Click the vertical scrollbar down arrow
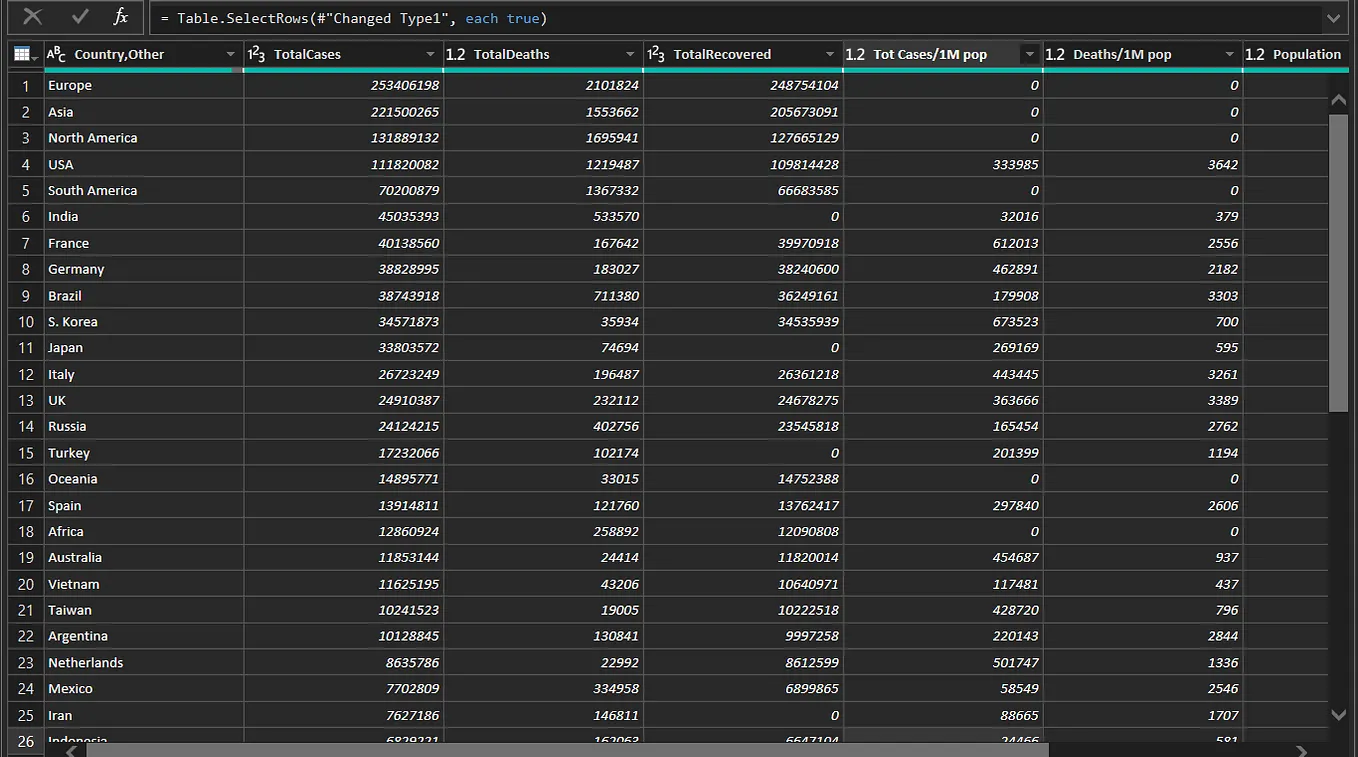Viewport: 1358px width, 757px height. click(1338, 716)
